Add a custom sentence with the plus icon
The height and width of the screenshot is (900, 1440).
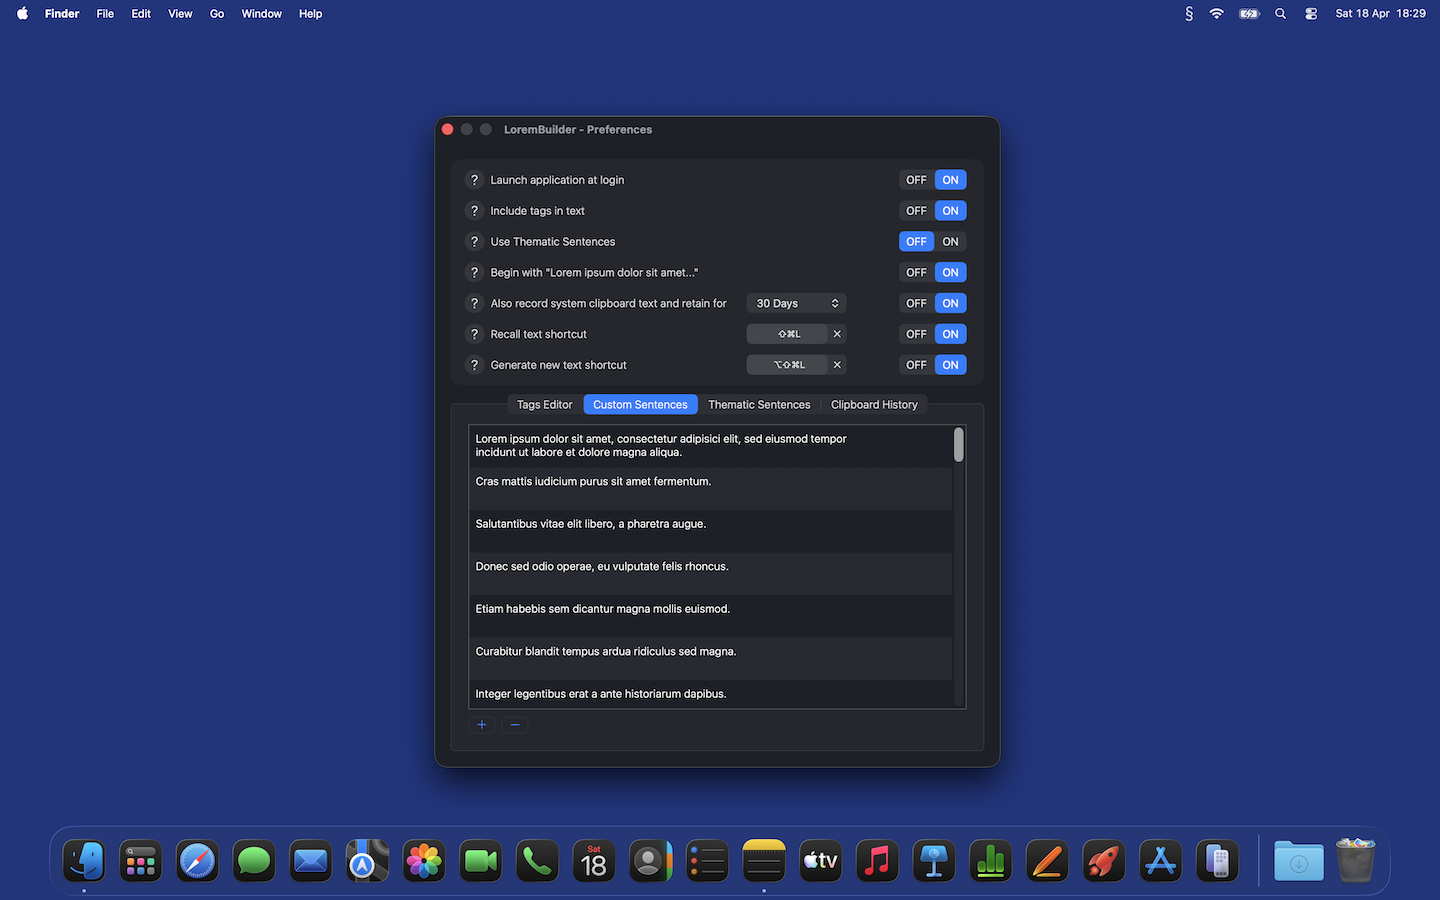click(481, 724)
